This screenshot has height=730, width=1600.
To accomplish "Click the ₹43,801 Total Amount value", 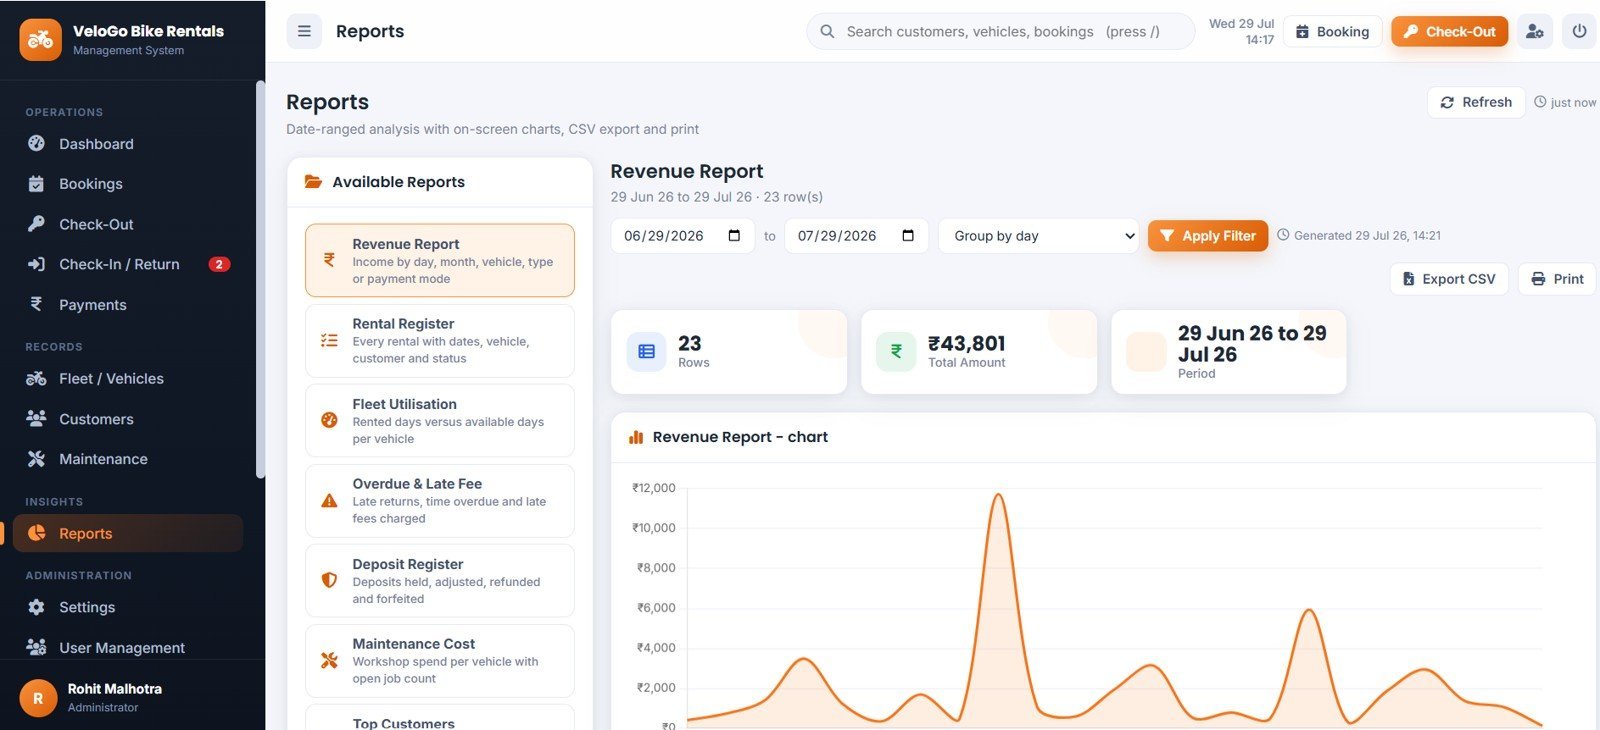I will [x=966, y=343].
